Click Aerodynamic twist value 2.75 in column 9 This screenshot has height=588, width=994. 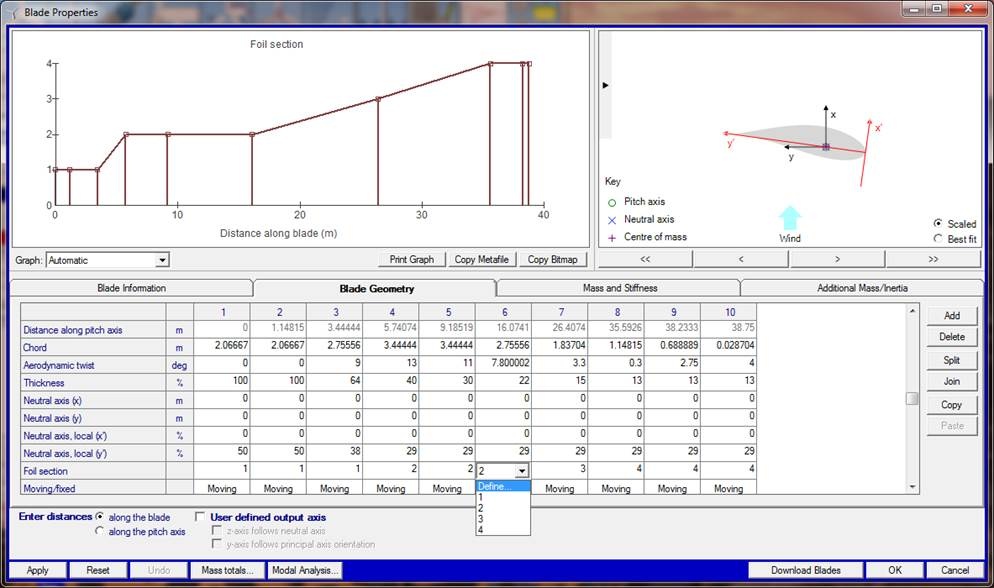point(672,363)
